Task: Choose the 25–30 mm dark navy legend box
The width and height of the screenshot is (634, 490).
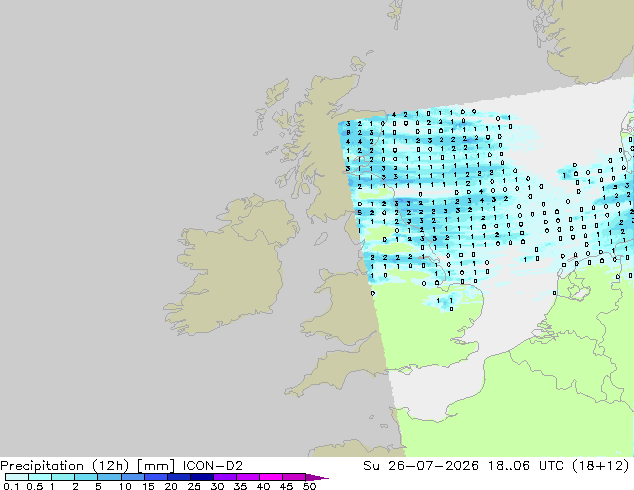Action: (201, 477)
